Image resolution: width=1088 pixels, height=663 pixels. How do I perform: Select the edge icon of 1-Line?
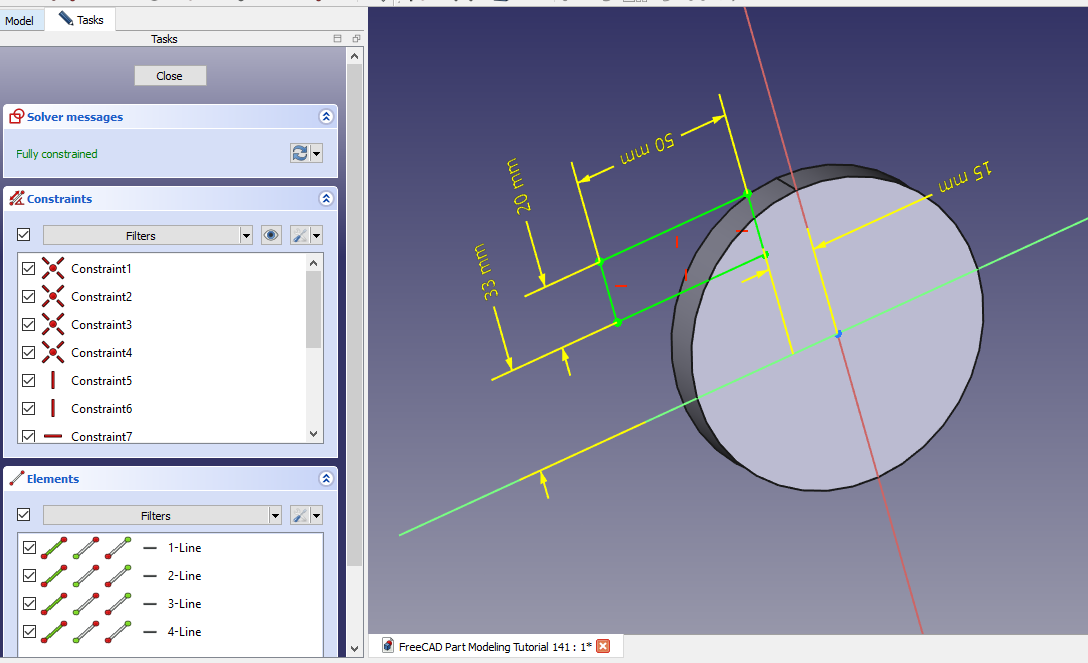pos(55,548)
